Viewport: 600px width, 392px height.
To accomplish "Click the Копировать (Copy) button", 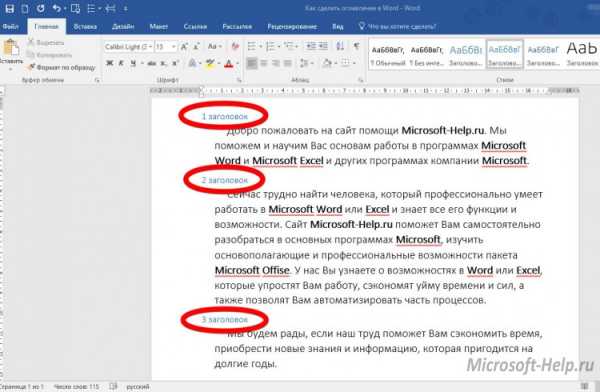I will point(50,55).
